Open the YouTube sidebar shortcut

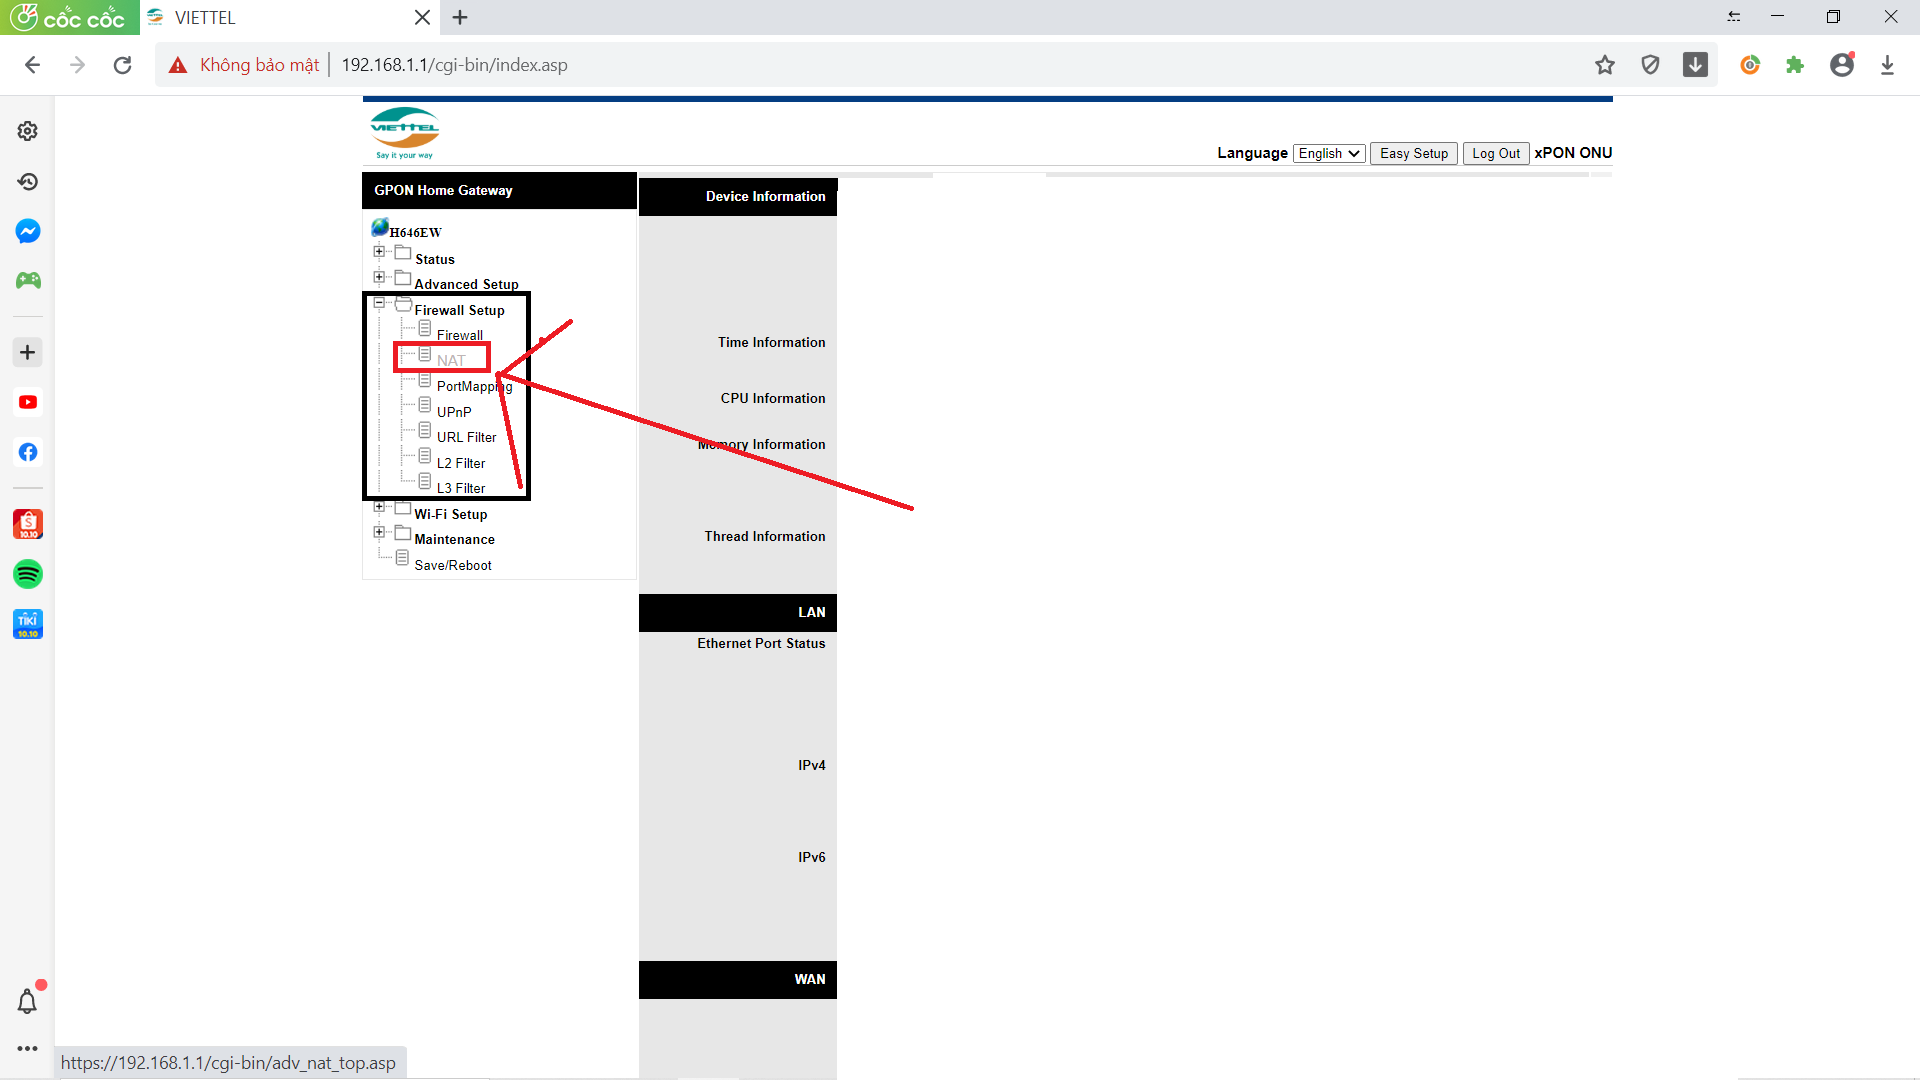click(x=28, y=402)
